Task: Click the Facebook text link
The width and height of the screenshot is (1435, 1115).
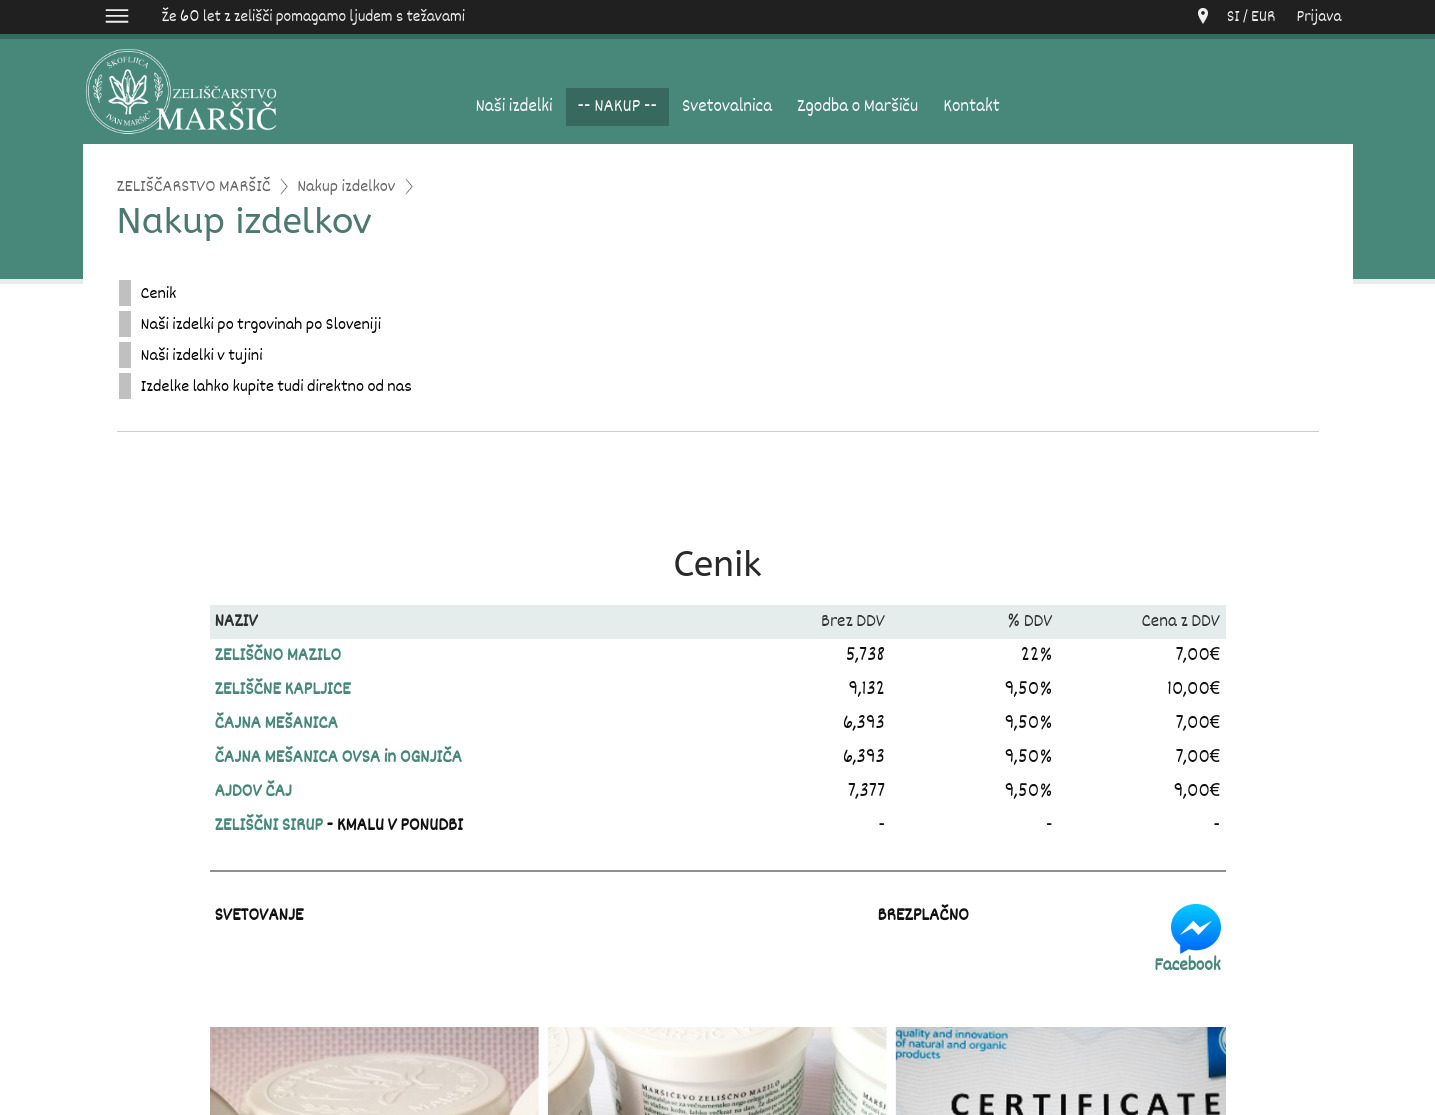Action: tap(1187, 964)
